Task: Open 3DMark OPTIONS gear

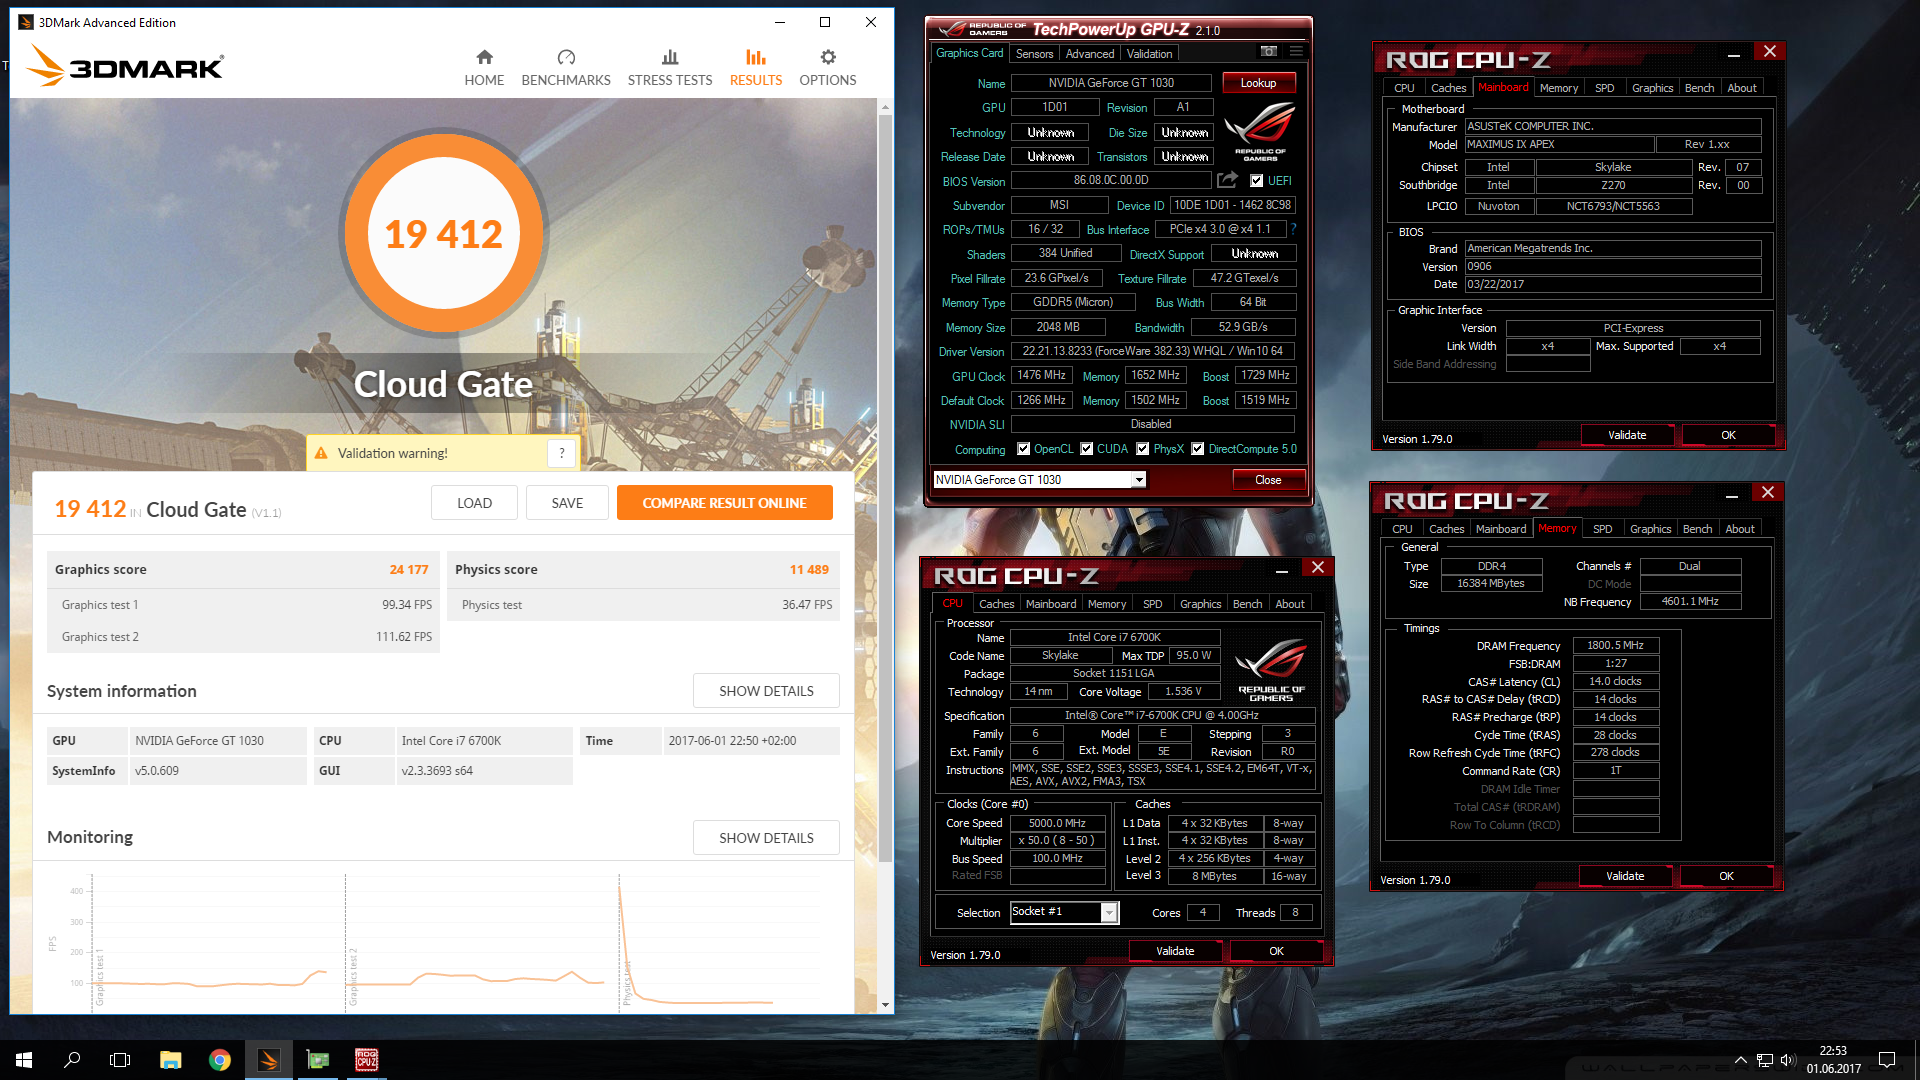Action: (828, 68)
